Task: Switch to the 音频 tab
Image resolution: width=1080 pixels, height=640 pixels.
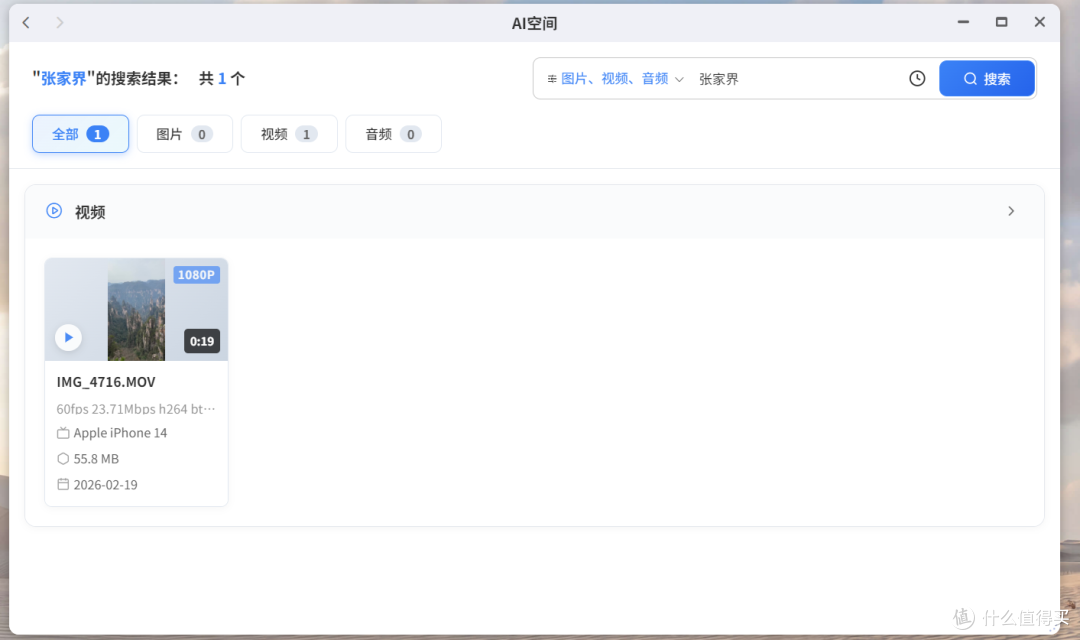Action: point(393,134)
